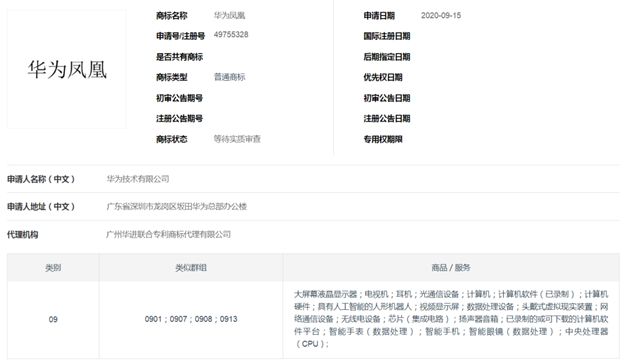Click similar group codes 0901；0907；0908；0913
This screenshot has height=363, width=624.
coord(191,319)
